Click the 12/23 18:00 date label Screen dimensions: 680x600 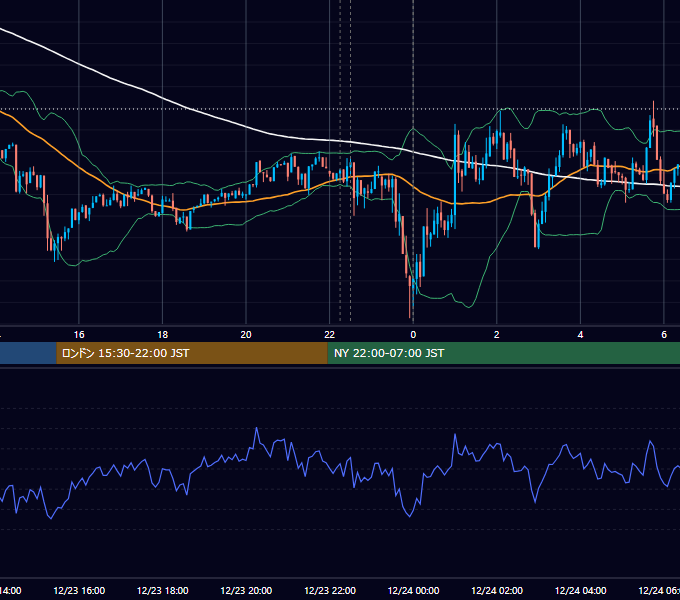[163, 590]
